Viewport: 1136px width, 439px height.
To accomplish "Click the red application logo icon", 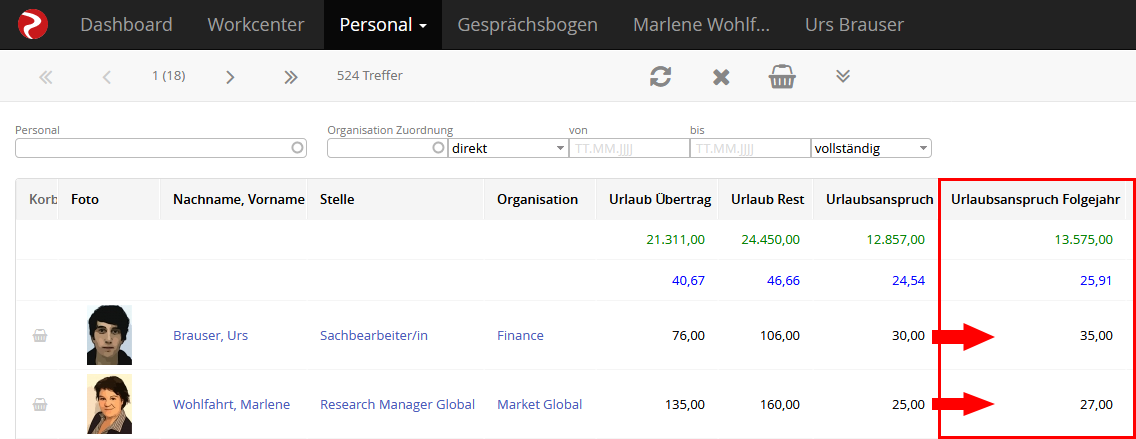I will point(33,25).
